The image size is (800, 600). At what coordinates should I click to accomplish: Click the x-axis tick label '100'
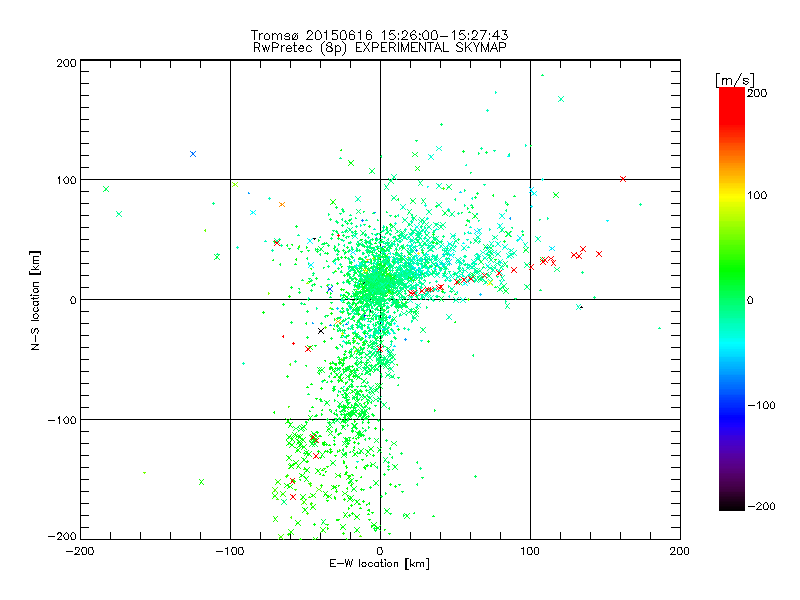pyautogui.click(x=530, y=551)
